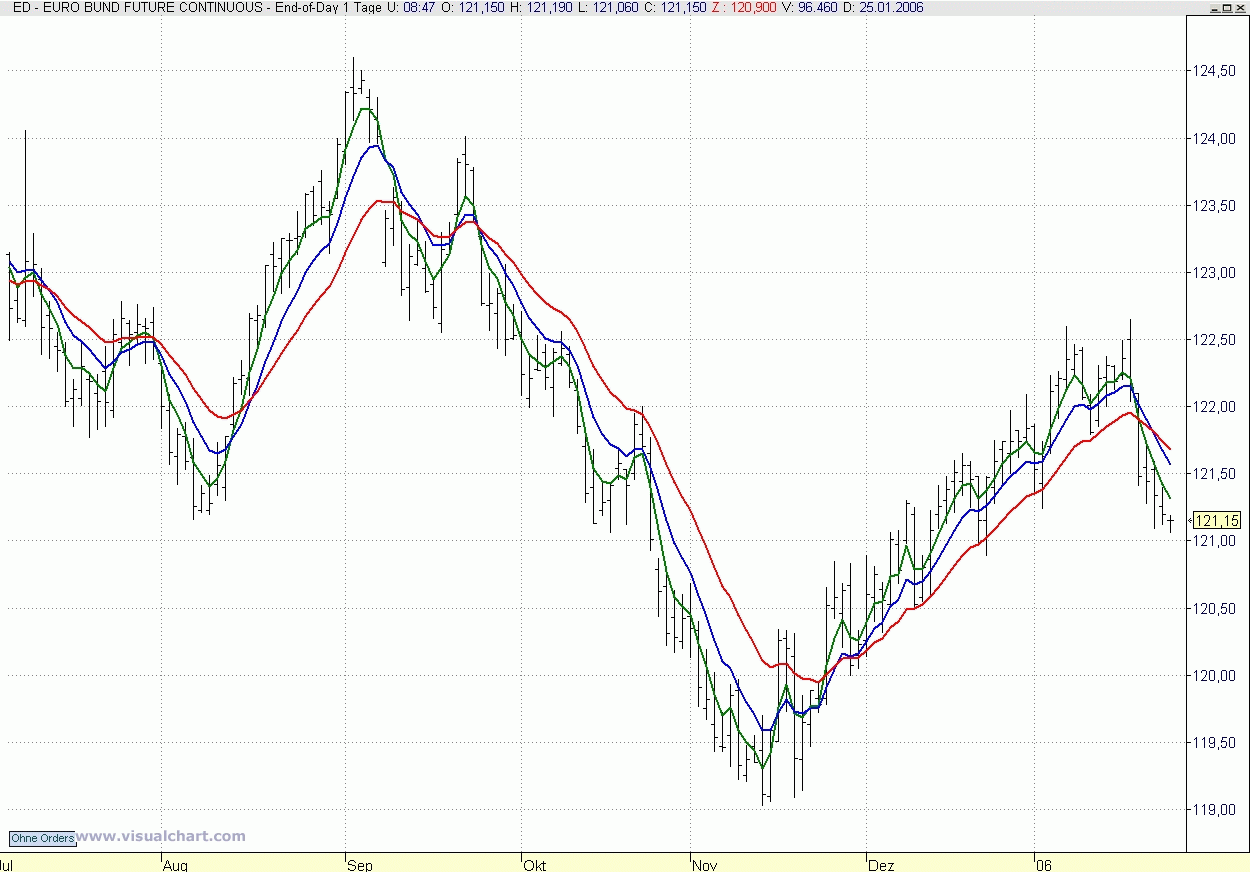Image resolution: width=1250 pixels, height=872 pixels.
Task: Maximize the chart window
Action: pyautogui.click(x=1228, y=7)
